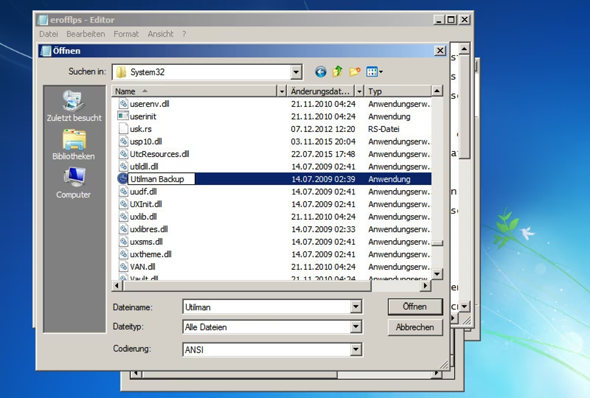Click the Editor window vertical scrollbar thumb
590x398 pixels.
click(464, 107)
